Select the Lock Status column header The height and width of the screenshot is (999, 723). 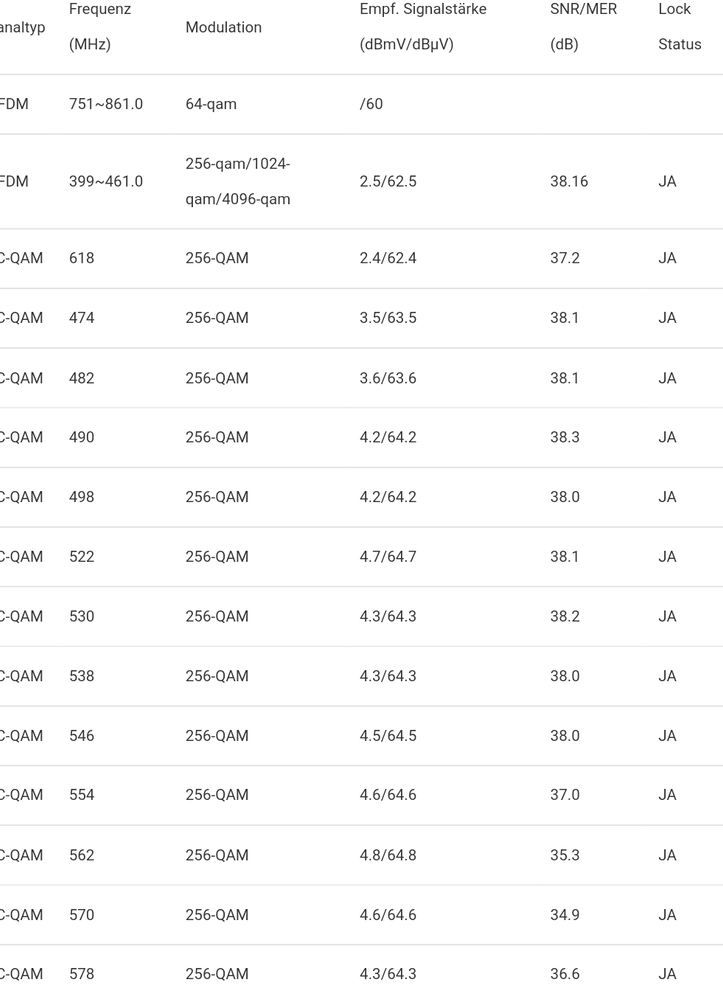point(679,27)
